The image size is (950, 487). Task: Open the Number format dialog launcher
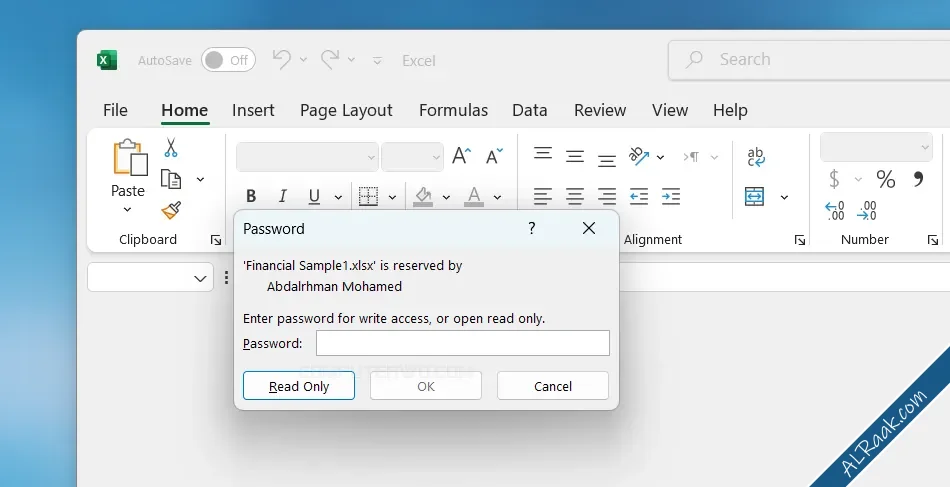(x=932, y=240)
